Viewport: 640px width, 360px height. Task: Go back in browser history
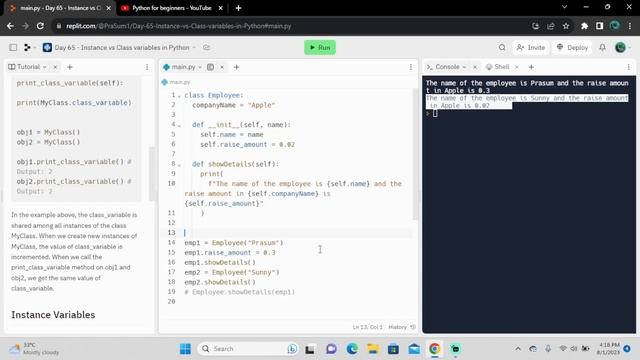[x=10, y=26]
